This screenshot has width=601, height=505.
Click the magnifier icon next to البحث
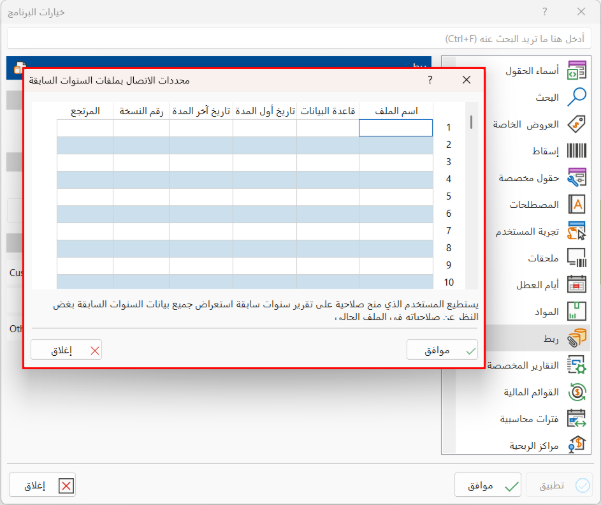pos(576,97)
